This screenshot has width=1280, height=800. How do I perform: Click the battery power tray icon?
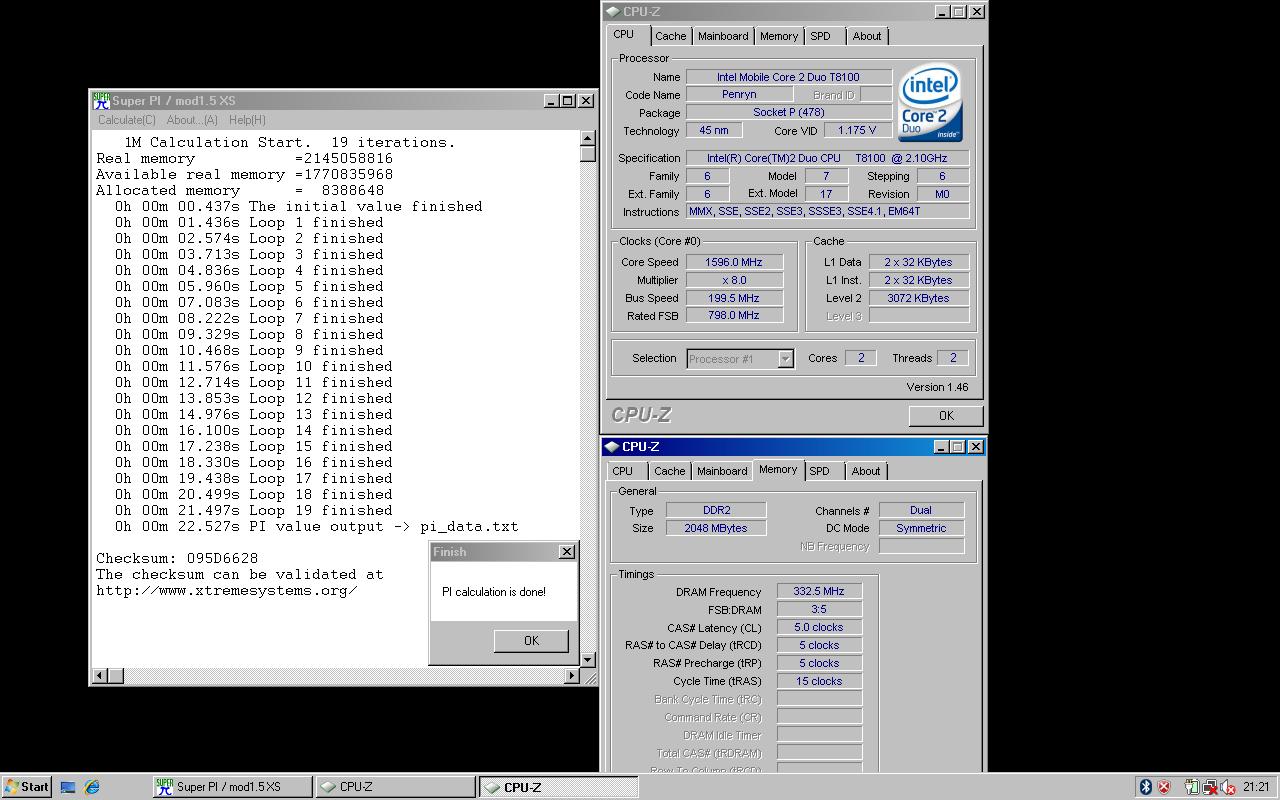pos(1192,787)
